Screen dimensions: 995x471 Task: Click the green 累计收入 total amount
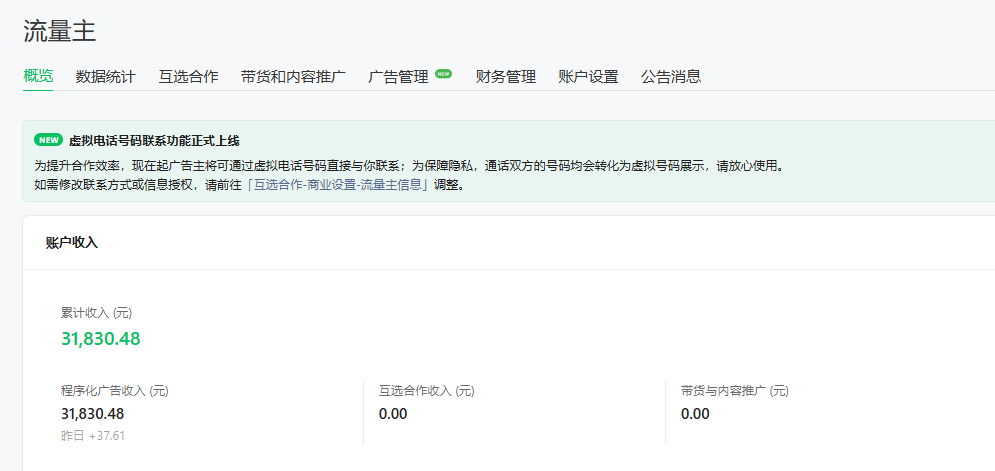100,339
